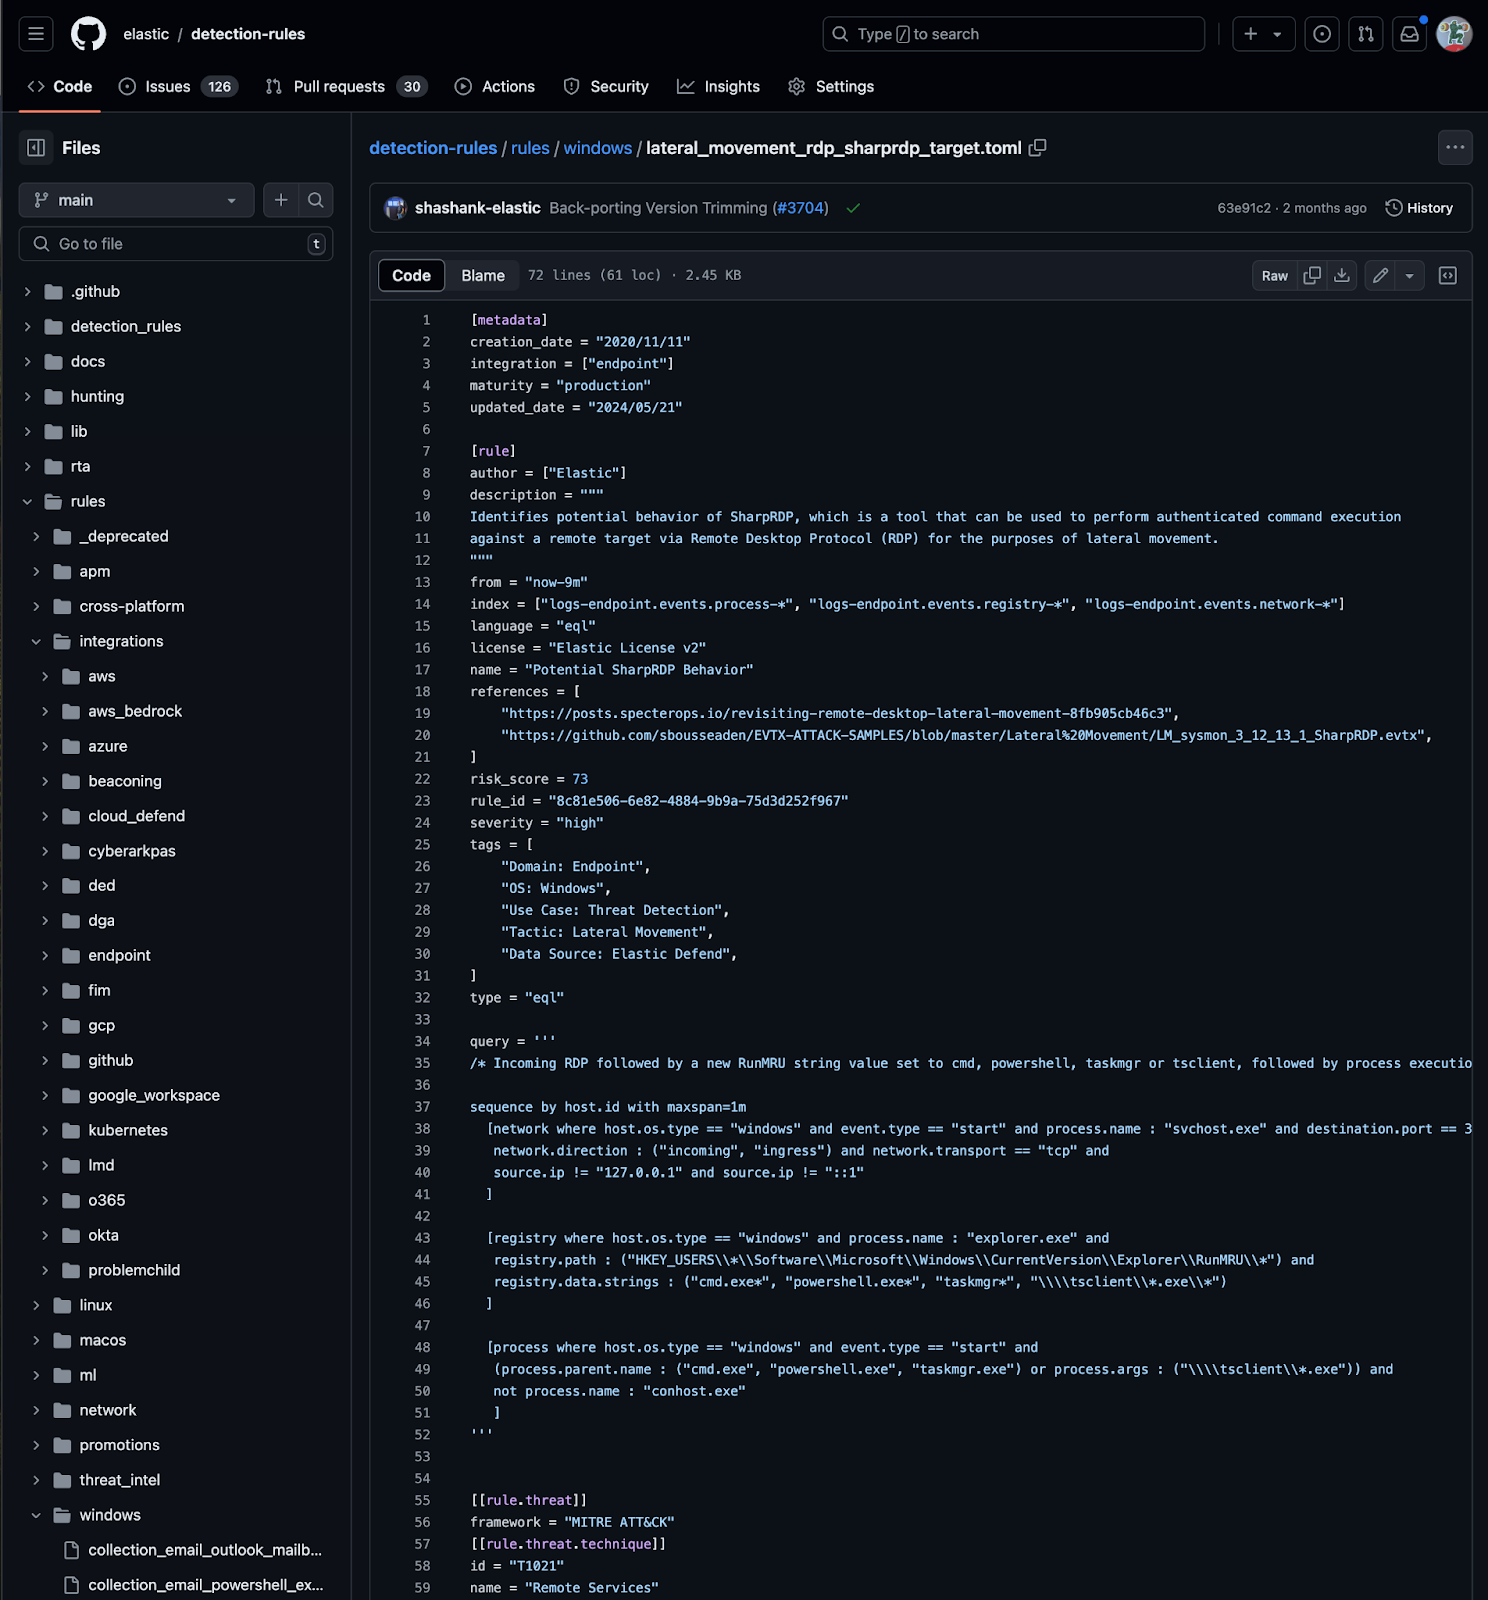Expand the docs folder
This screenshot has height=1600, width=1488.
pos(27,362)
